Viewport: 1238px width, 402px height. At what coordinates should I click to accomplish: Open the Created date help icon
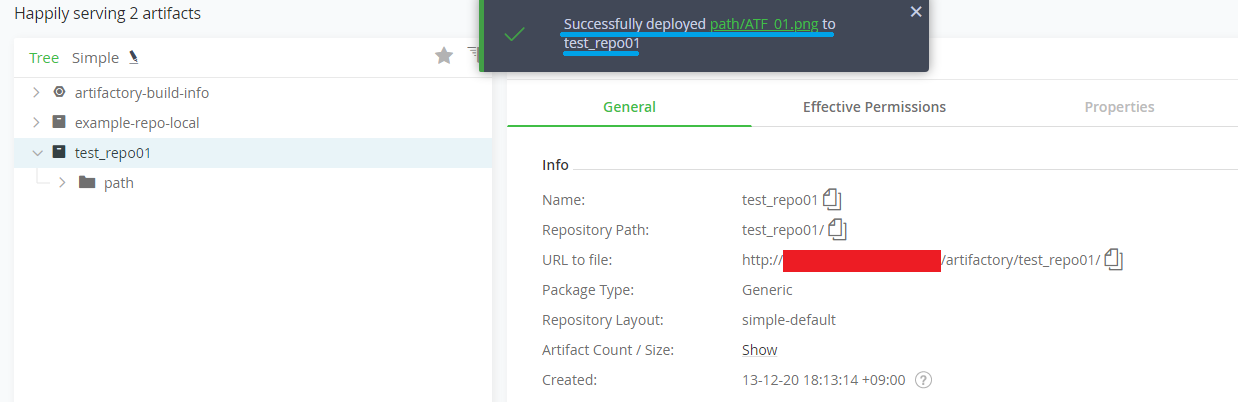tap(924, 380)
